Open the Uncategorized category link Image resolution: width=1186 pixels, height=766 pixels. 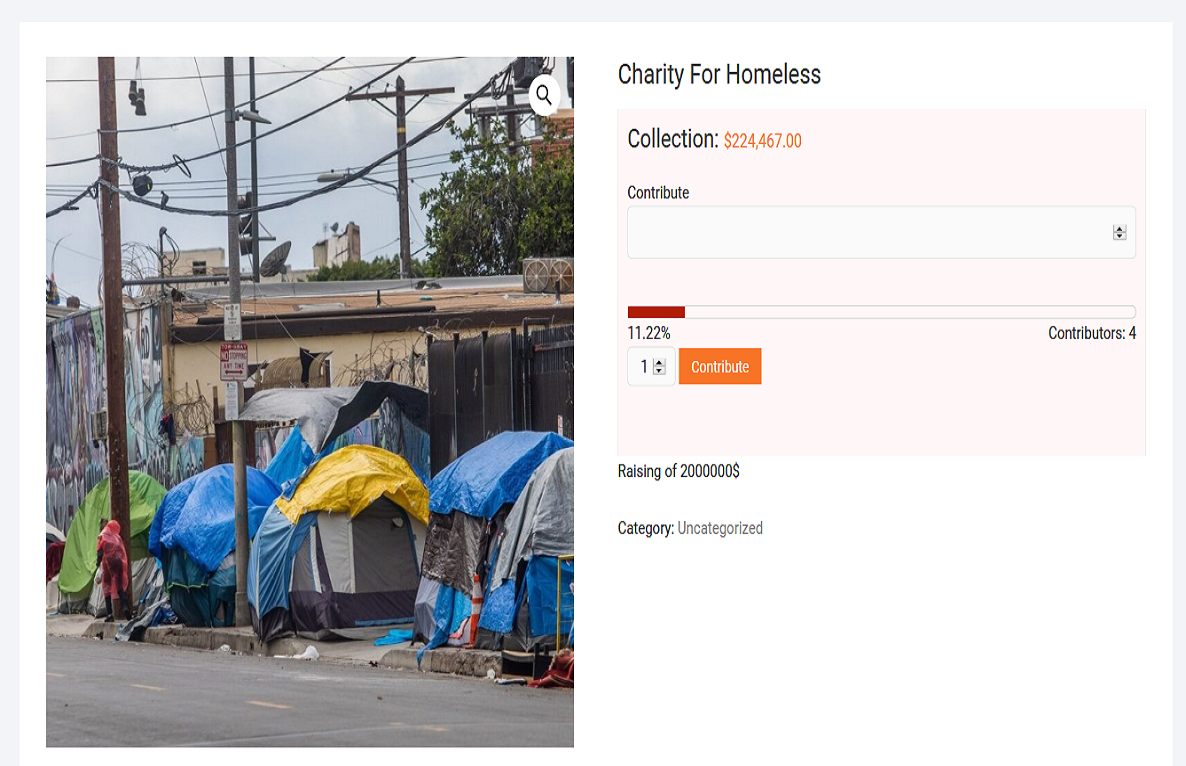coord(720,528)
